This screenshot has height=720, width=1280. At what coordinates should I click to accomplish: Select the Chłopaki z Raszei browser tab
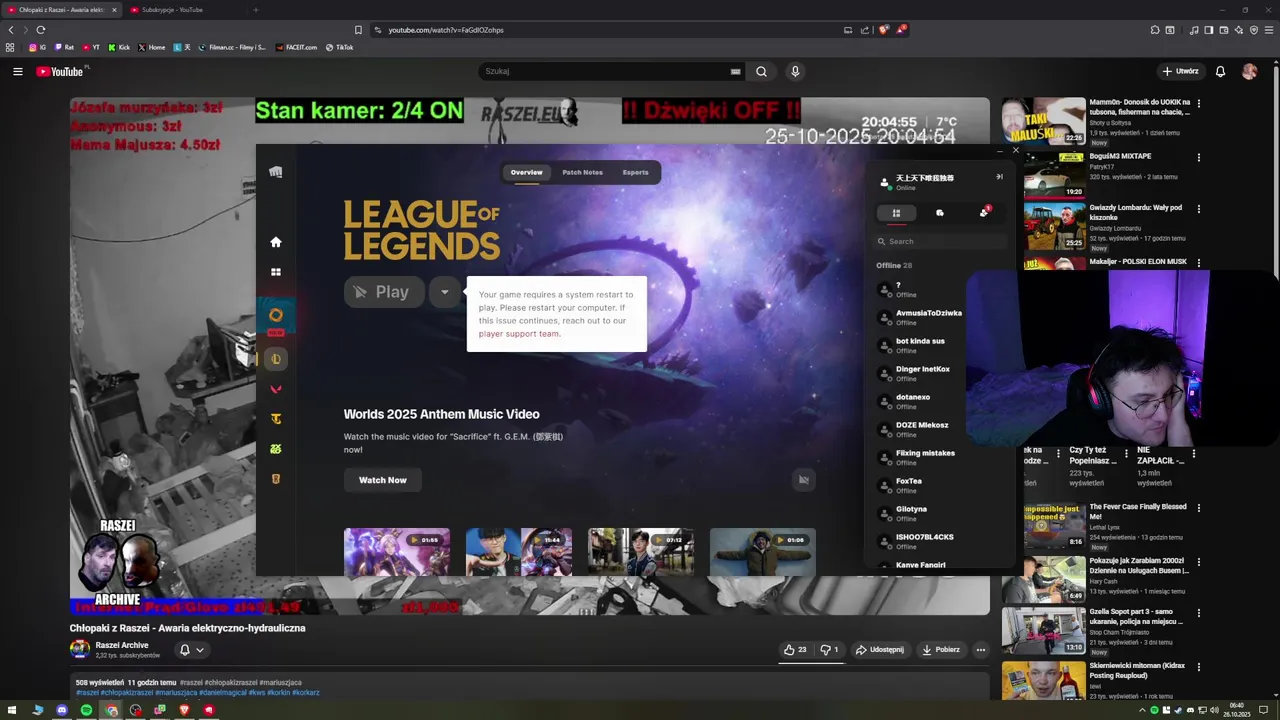pyautogui.click(x=62, y=10)
